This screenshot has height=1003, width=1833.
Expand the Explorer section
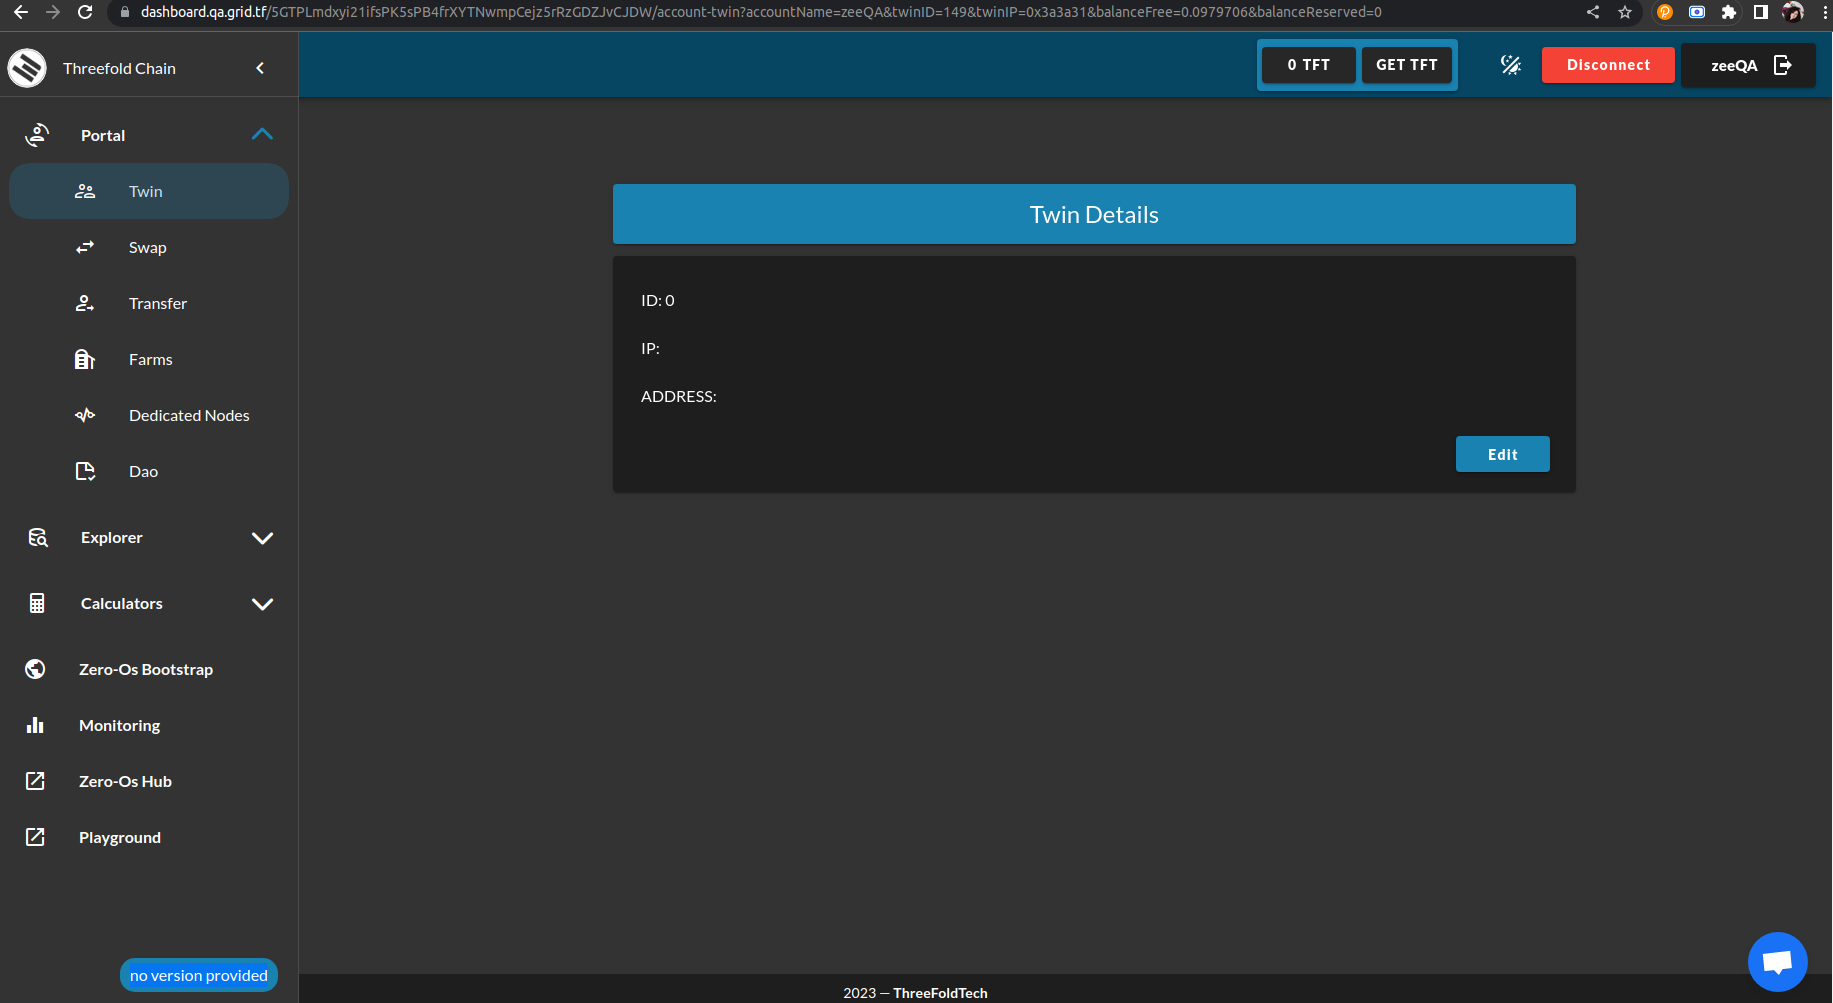pos(262,538)
